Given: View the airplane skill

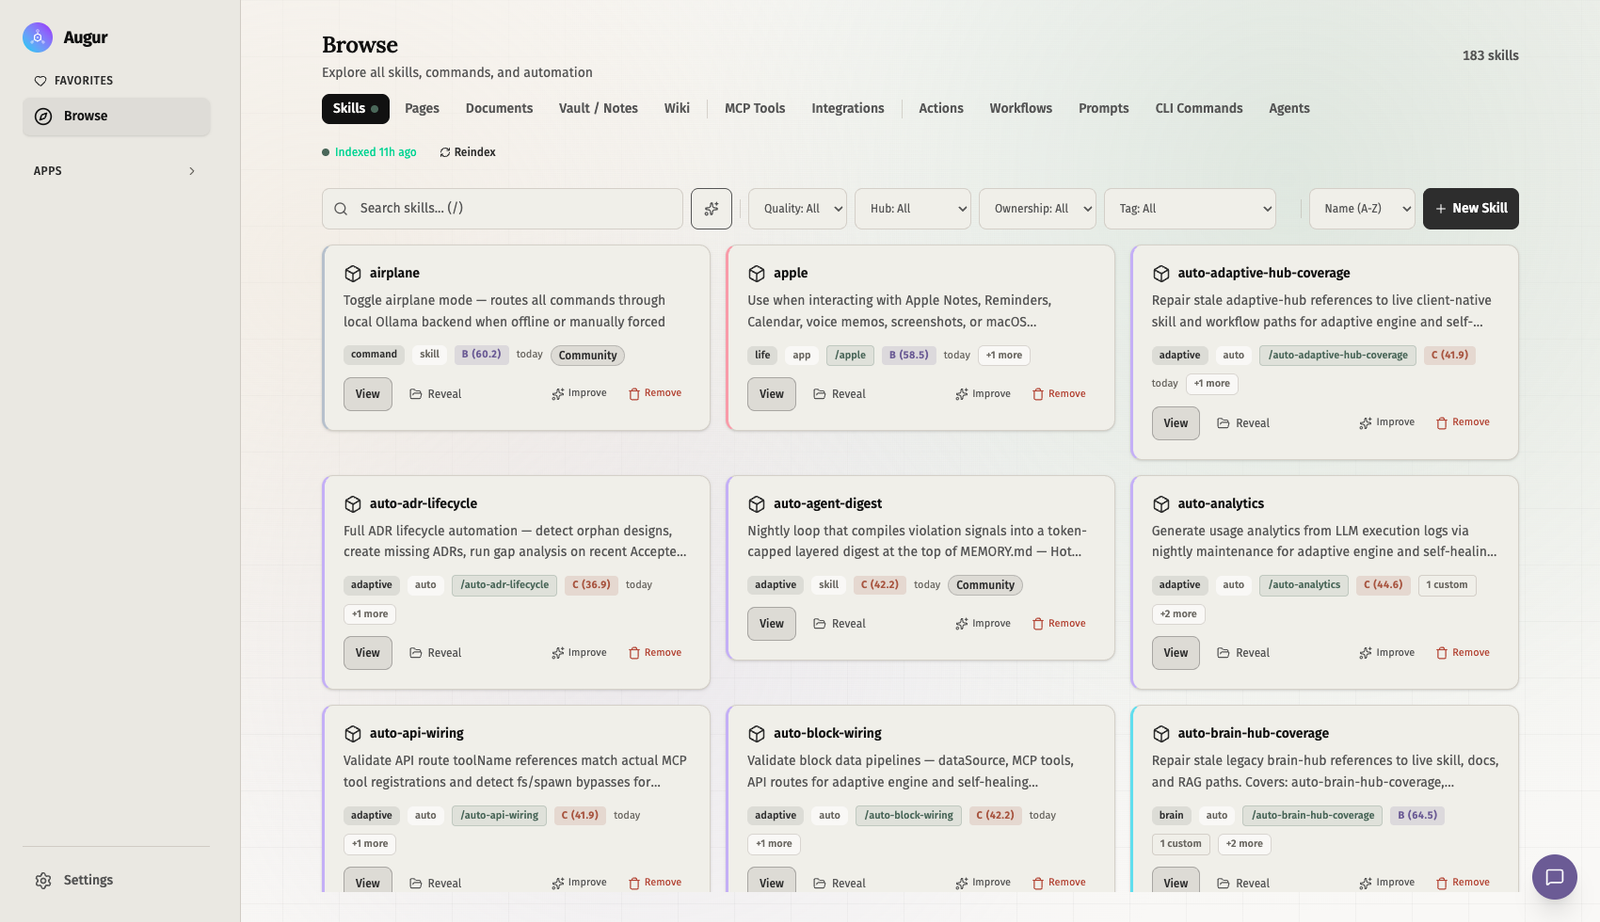Looking at the screenshot, I should point(368,394).
